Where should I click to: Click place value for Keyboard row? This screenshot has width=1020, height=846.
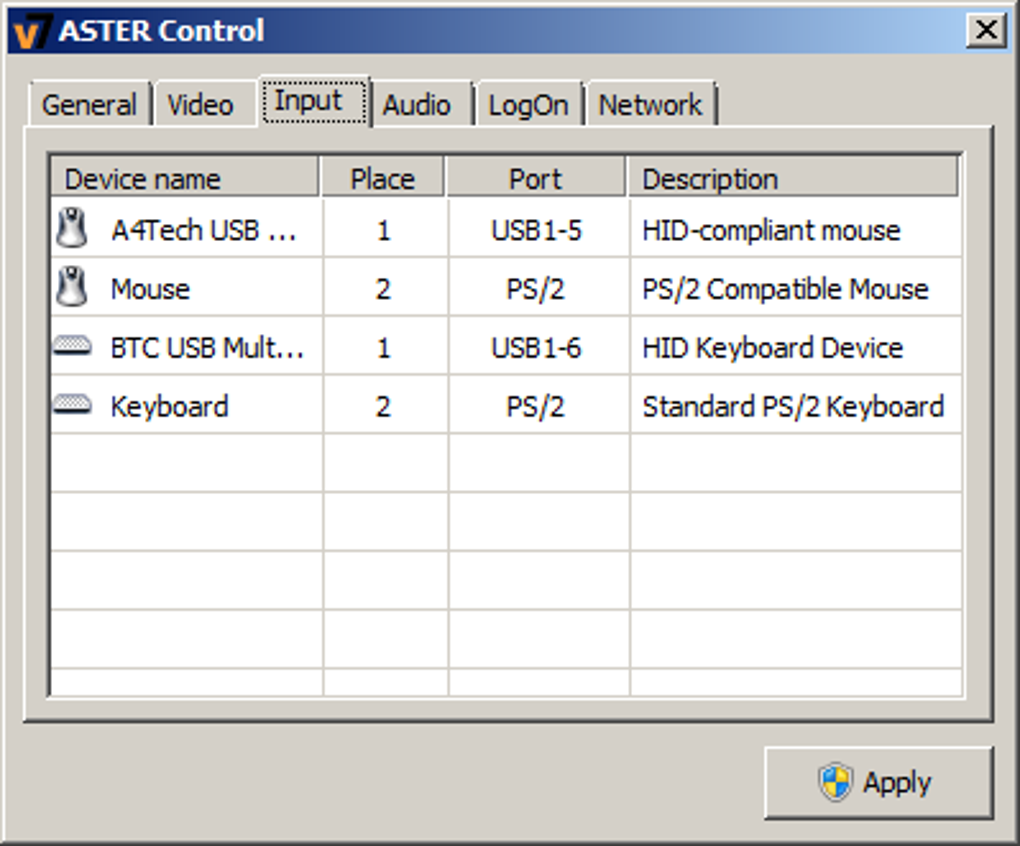(383, 406)
